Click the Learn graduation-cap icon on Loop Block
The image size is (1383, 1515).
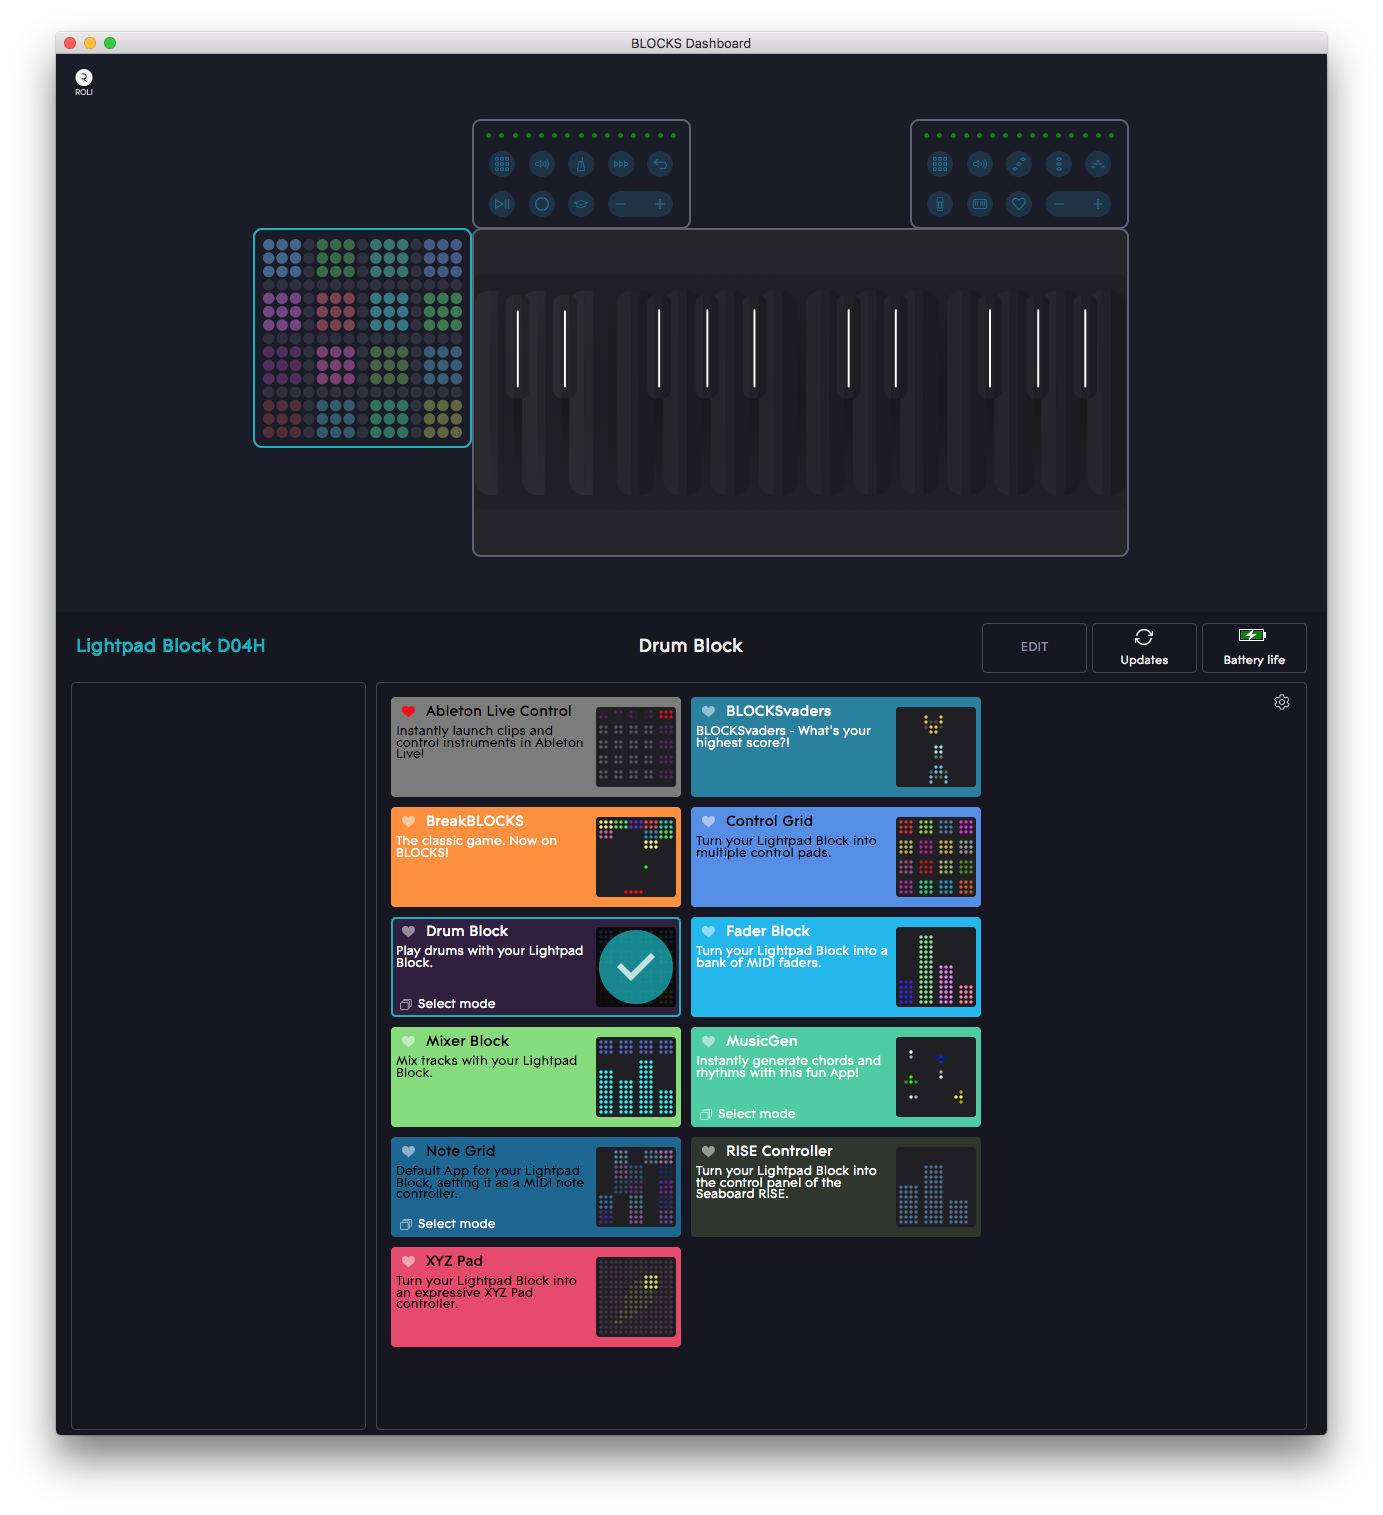(x=581, y=204)
